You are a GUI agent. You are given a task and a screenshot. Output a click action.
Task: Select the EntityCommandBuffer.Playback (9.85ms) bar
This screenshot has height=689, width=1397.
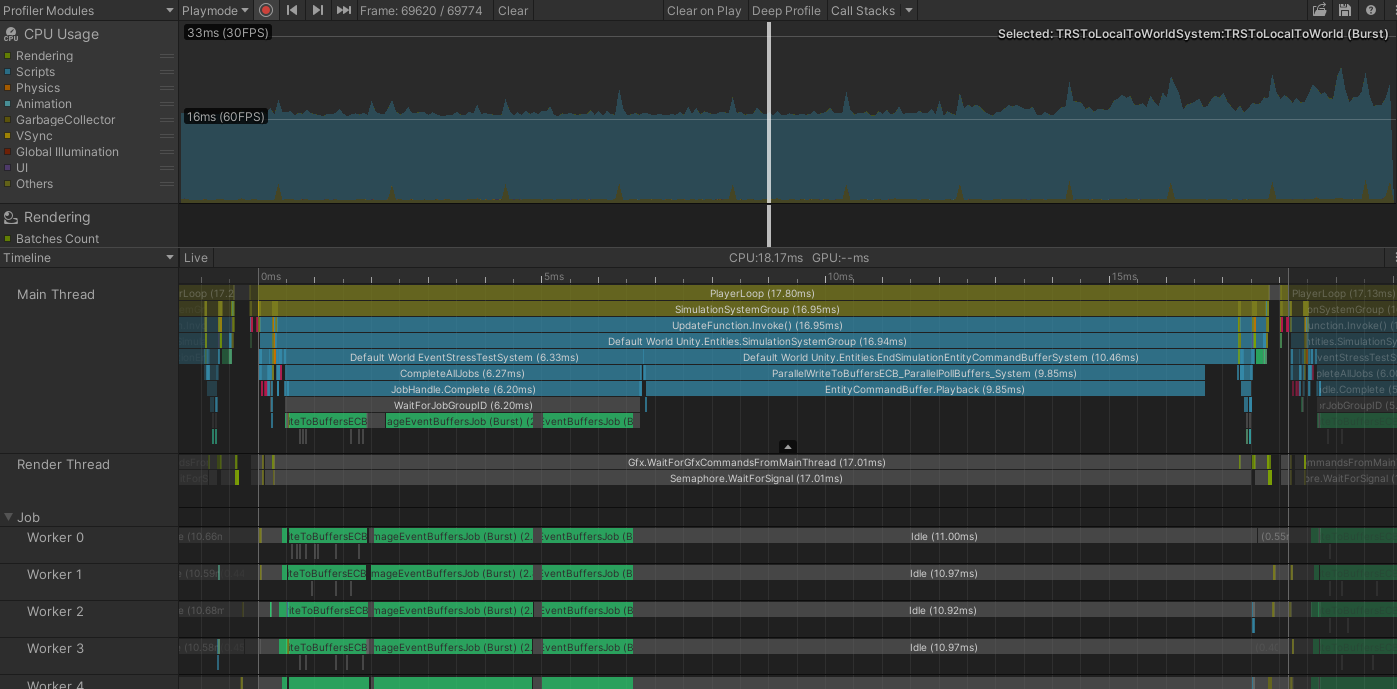pos(925,389)
